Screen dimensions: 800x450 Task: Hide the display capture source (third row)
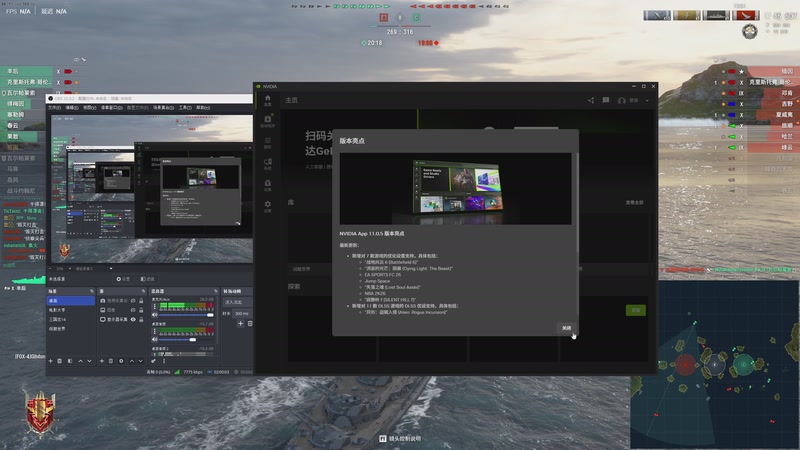point(133,319)
